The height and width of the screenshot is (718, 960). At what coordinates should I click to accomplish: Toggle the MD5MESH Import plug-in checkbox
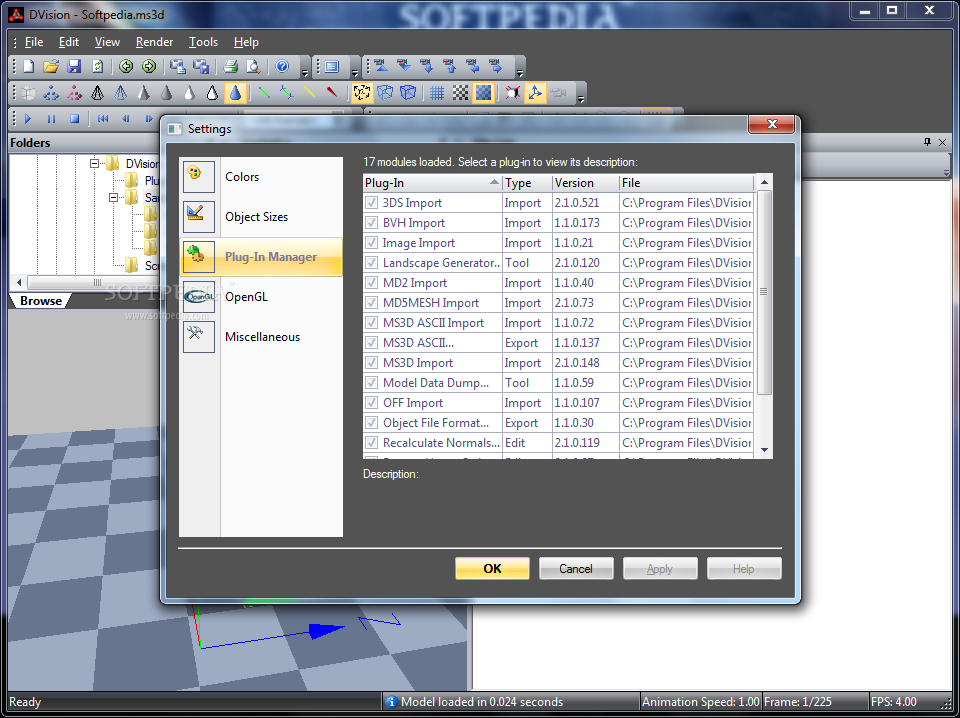[x=372, y=302]
